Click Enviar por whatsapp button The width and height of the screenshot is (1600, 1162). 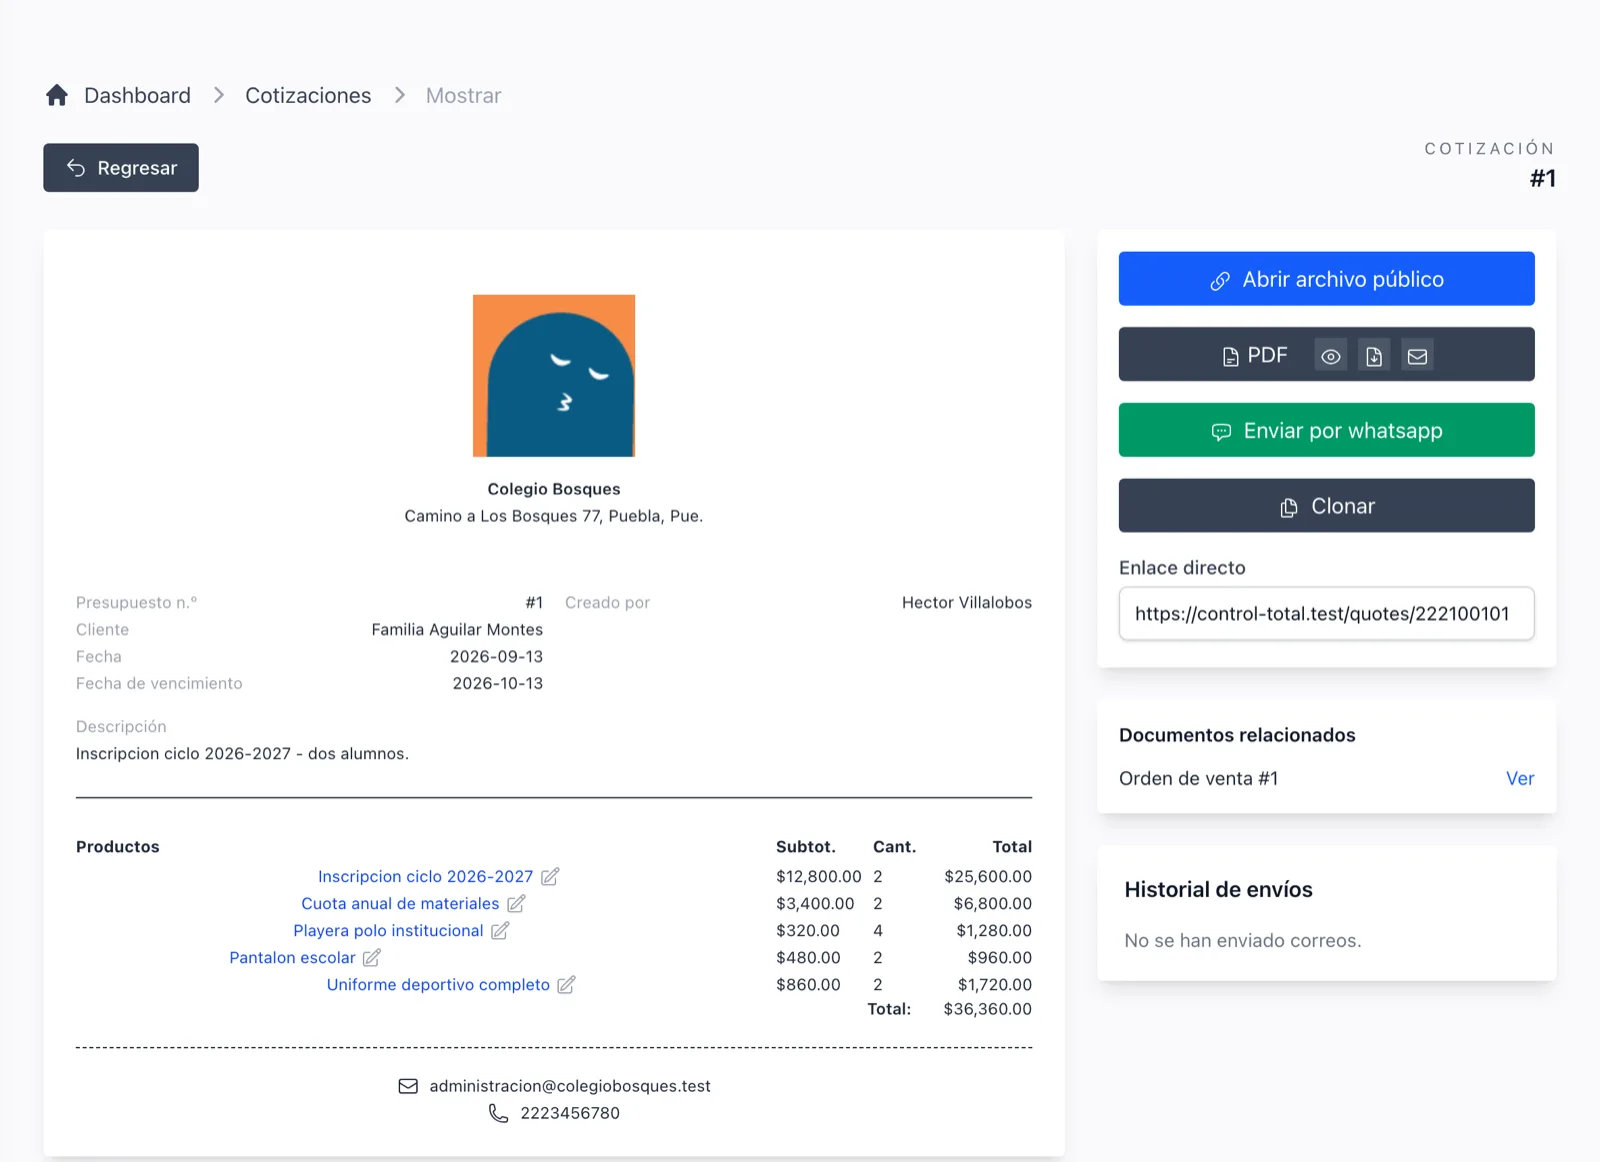(1326, 430)
